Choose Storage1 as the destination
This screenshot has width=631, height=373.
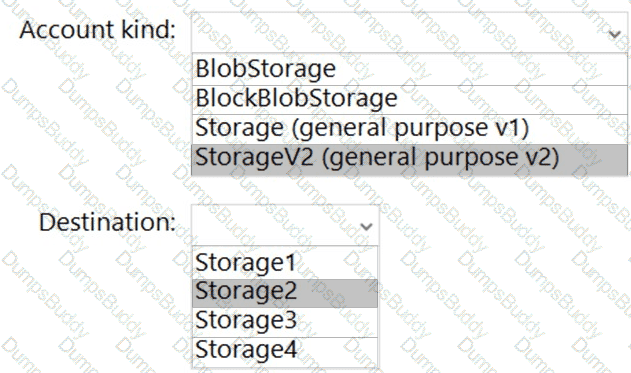coord(285,262)
